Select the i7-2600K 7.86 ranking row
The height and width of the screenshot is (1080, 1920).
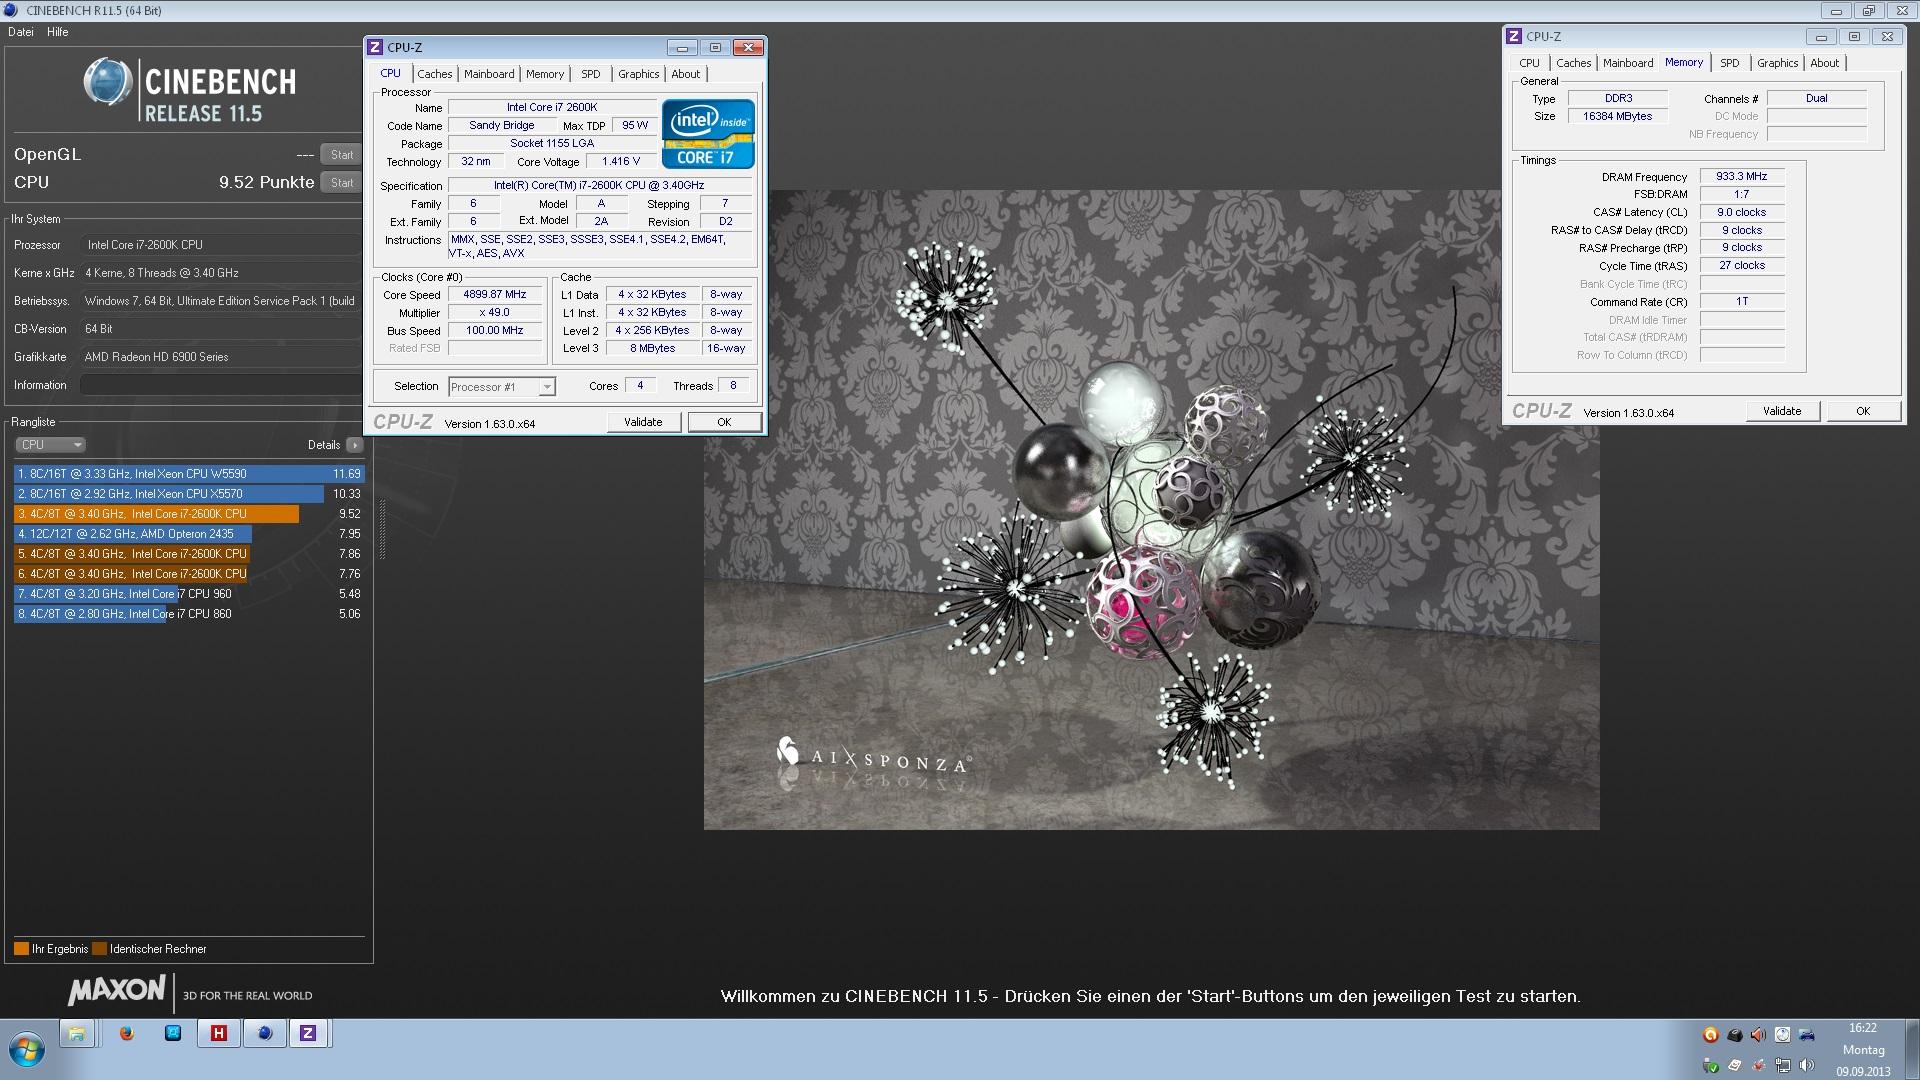pyautogui.click(x=189, y=554)
